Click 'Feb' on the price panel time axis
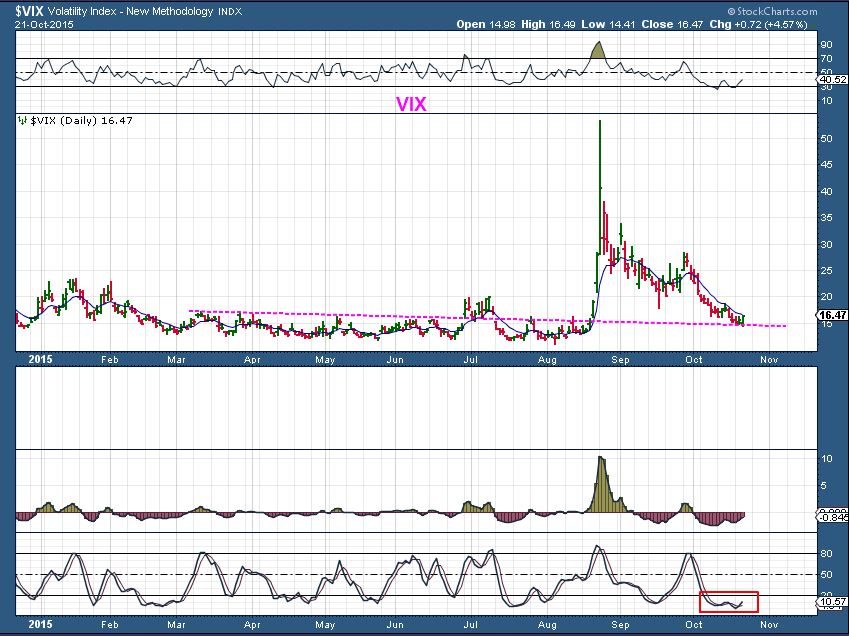This screenshot has height=636, width=849. (x=109, y=359)
